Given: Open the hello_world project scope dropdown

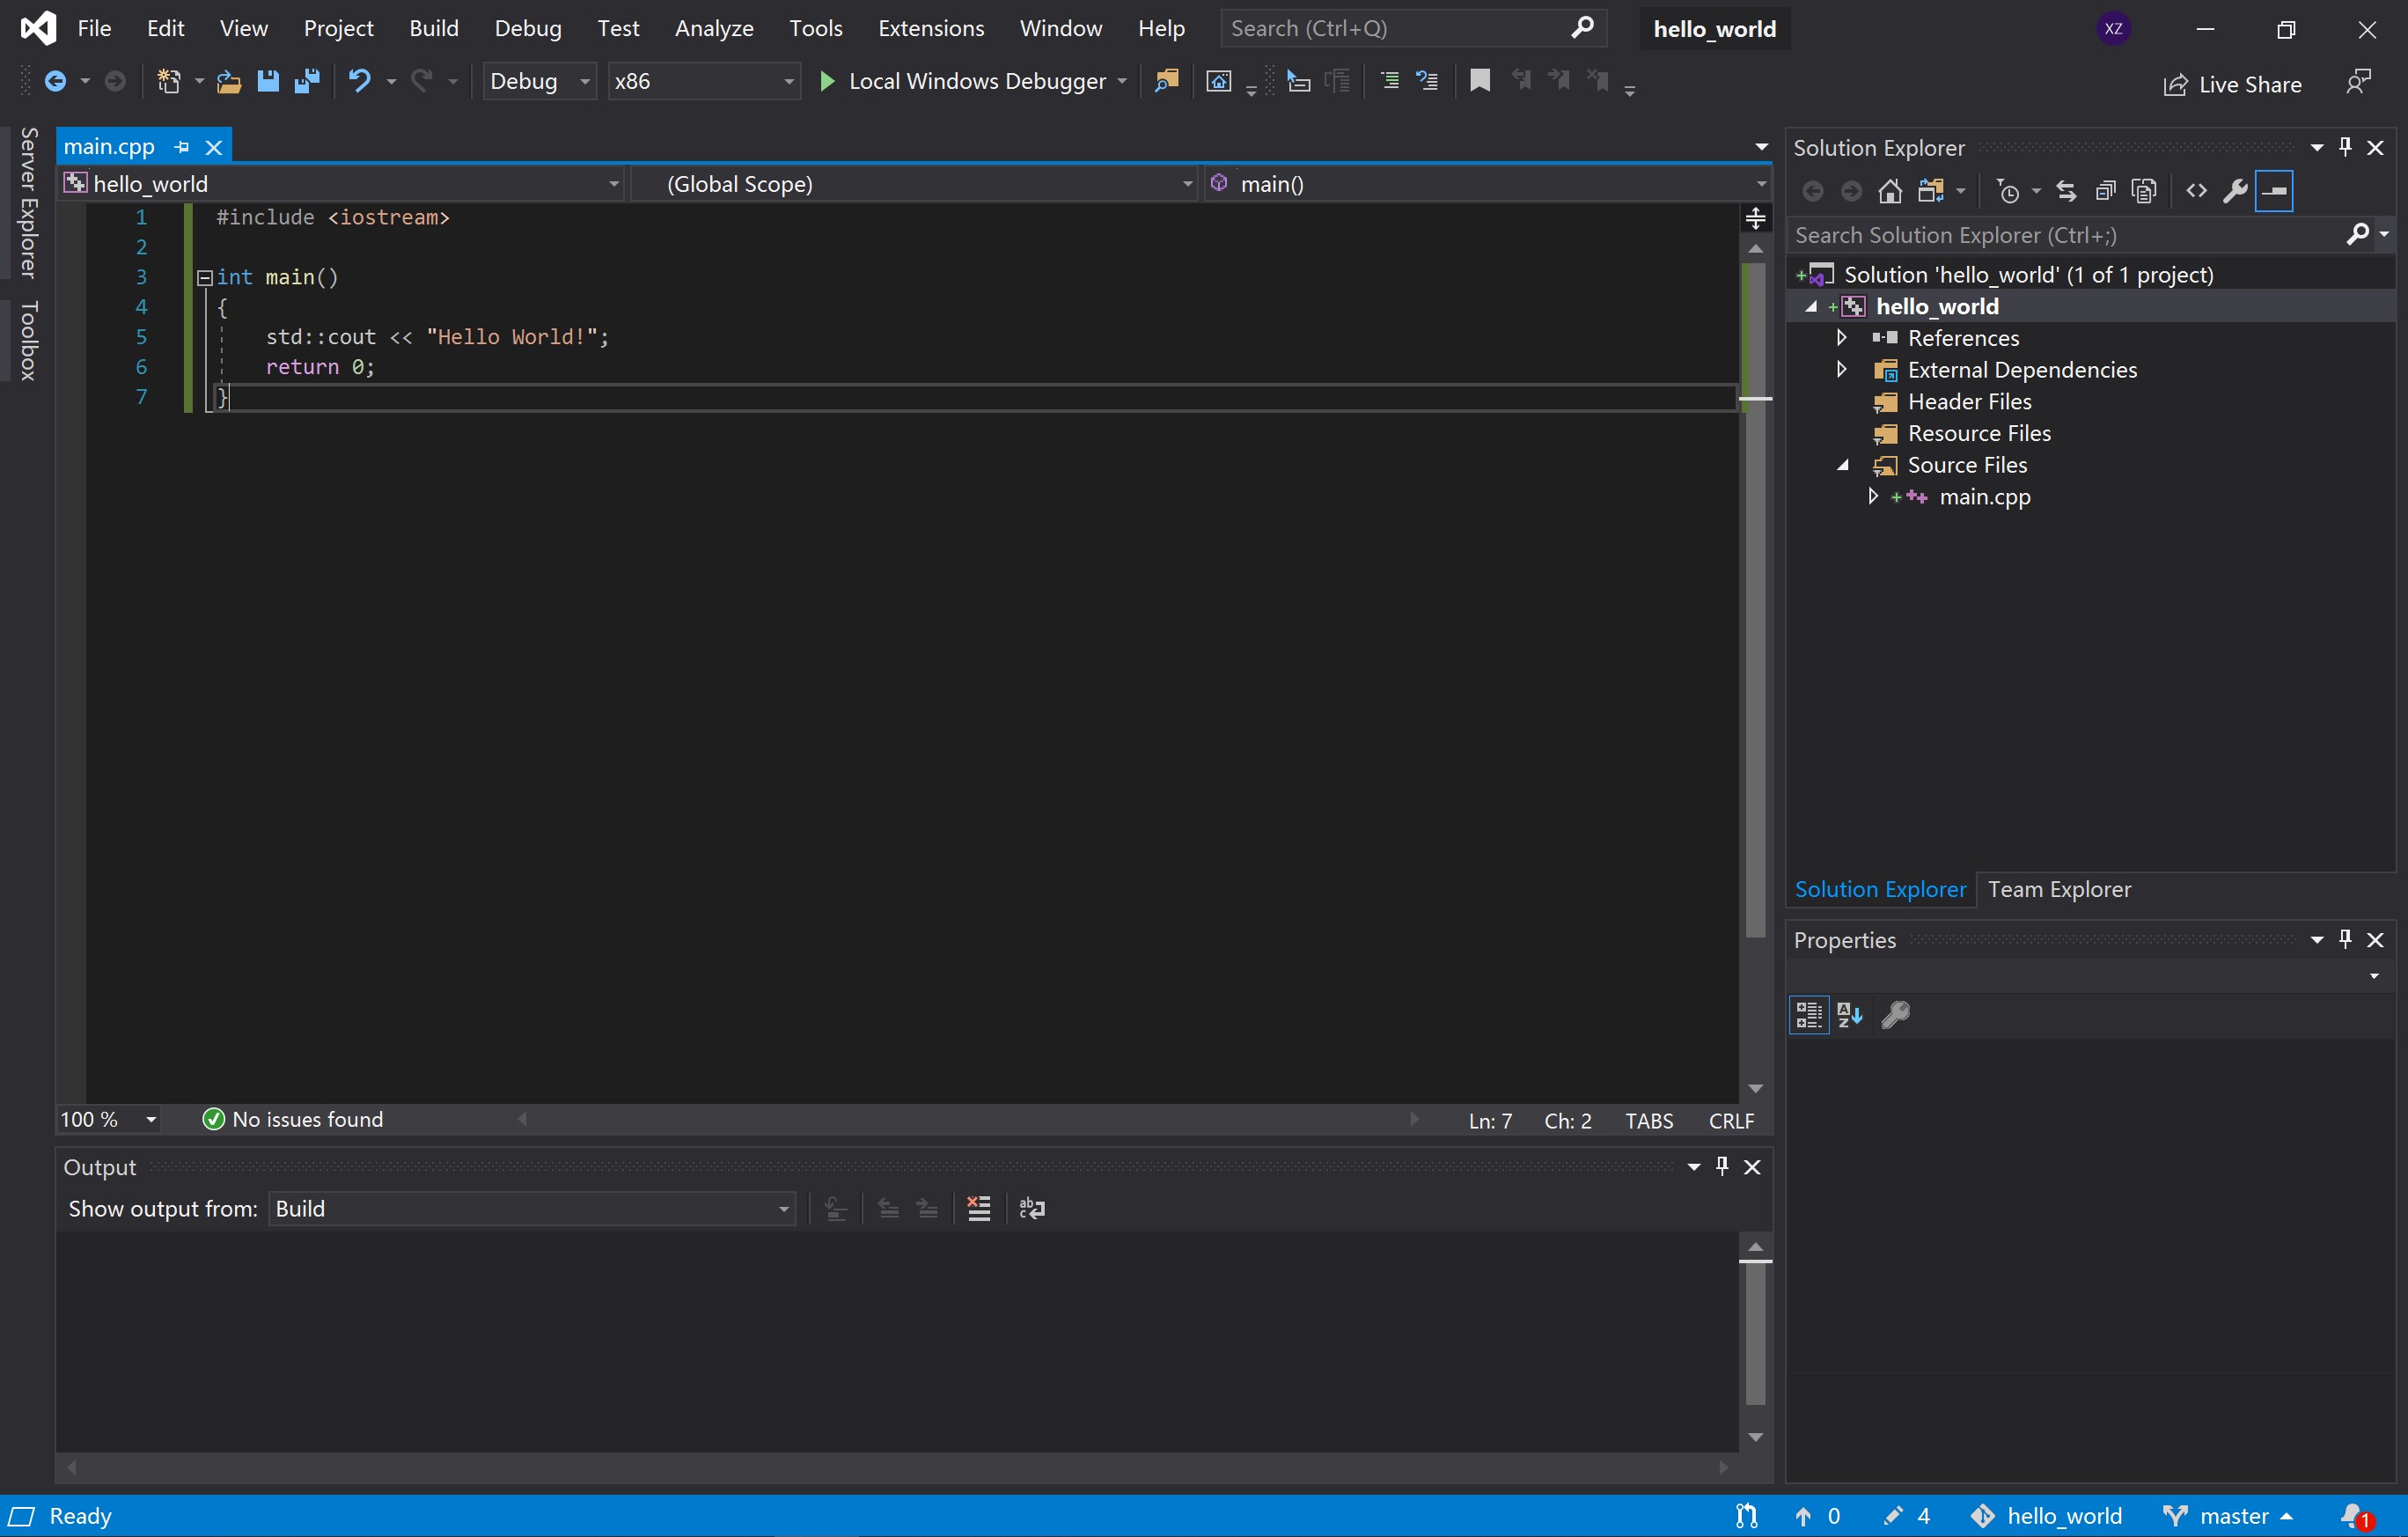Looking at the screenshot, I should pyautogui.click(x=342, y=184).
